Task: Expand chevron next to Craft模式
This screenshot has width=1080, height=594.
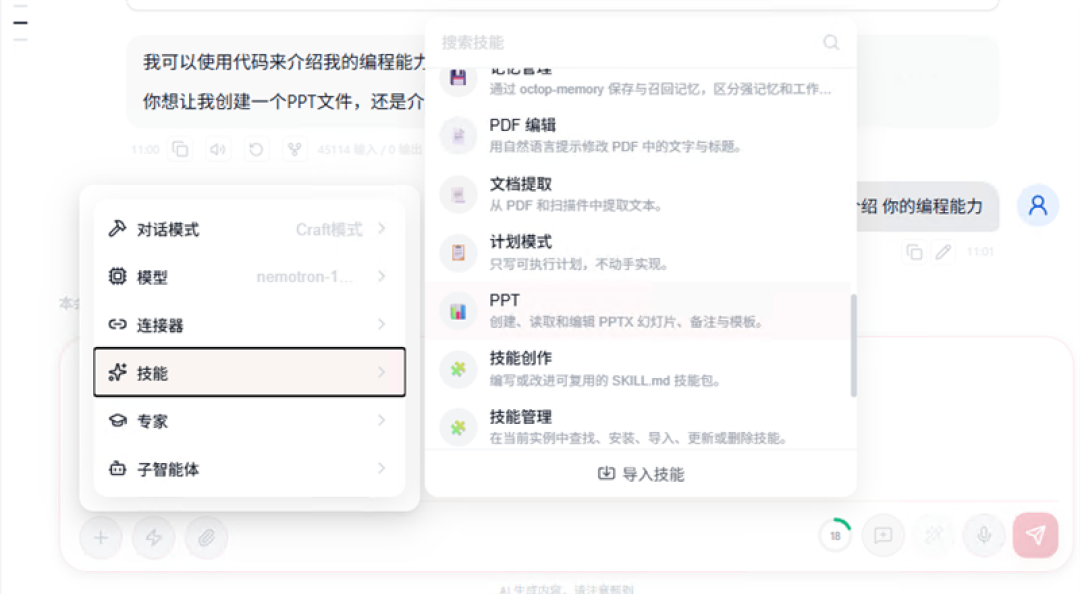Action: click(x=382, y=229)
